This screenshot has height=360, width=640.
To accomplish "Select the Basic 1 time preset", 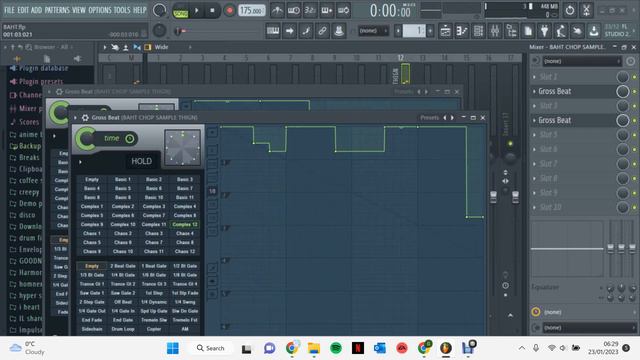I will [122, 179].
